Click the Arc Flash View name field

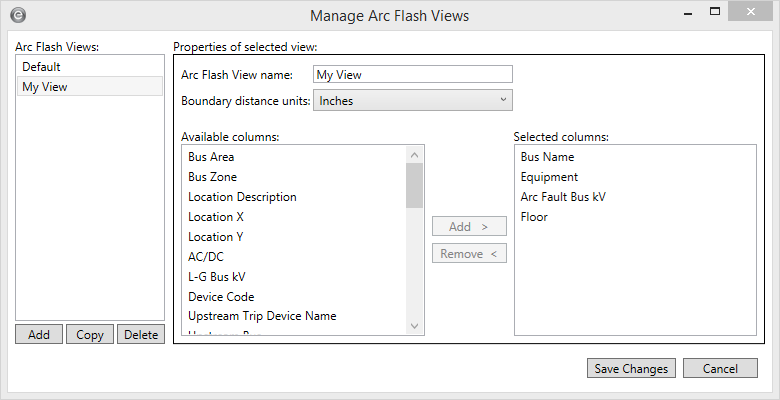(x=412, y=74)
